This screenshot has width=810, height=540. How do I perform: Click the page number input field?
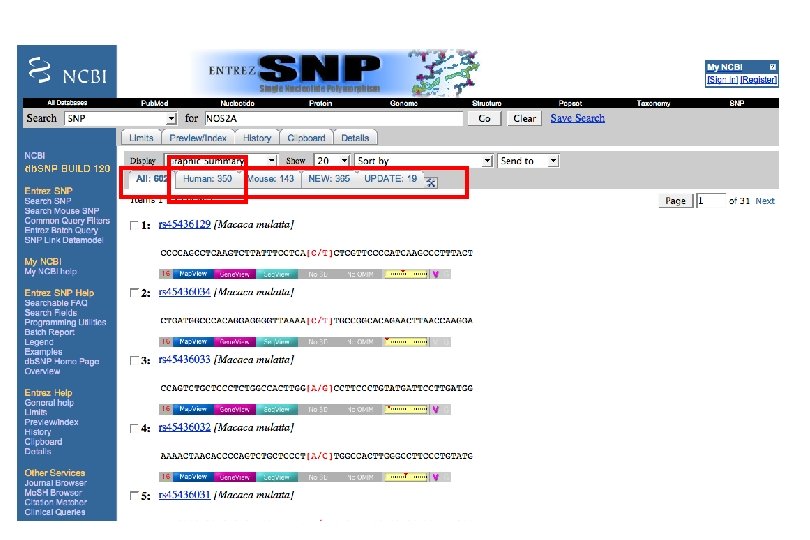tap(710, 200)
